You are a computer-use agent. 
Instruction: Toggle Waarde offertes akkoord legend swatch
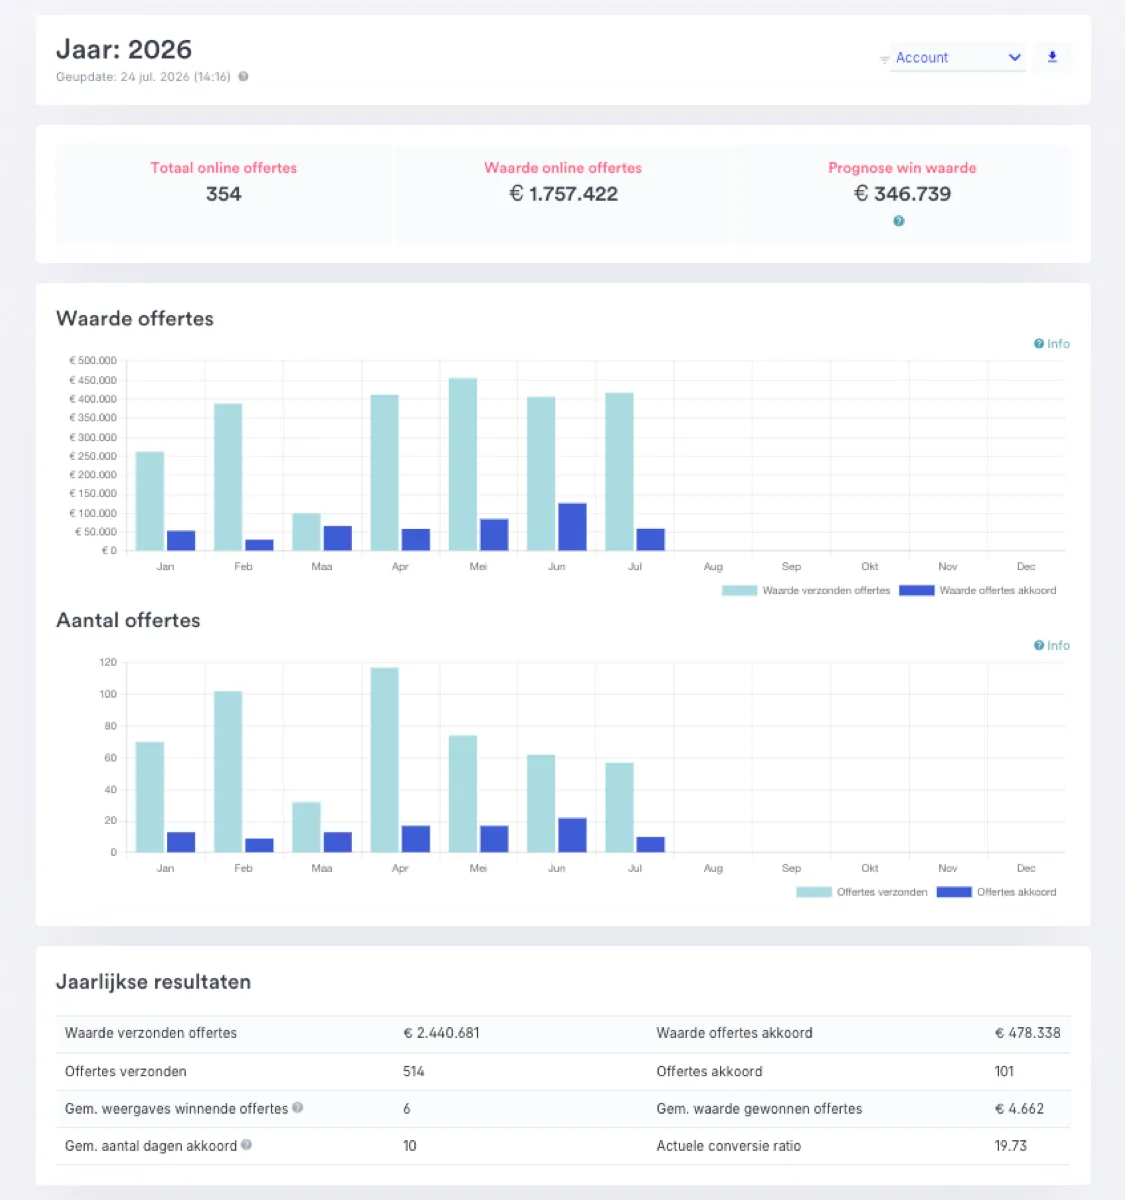[x=916, y=591]
